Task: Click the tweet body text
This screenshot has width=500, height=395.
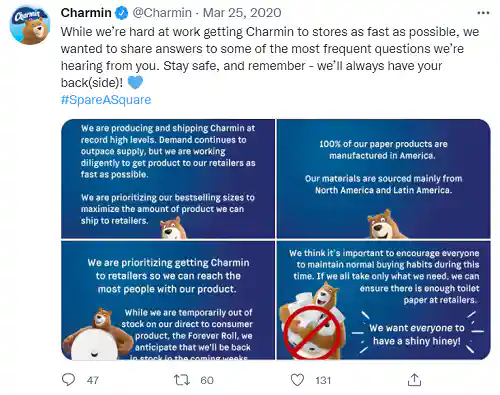Action: pyautogui.click(x=270, y=57)
